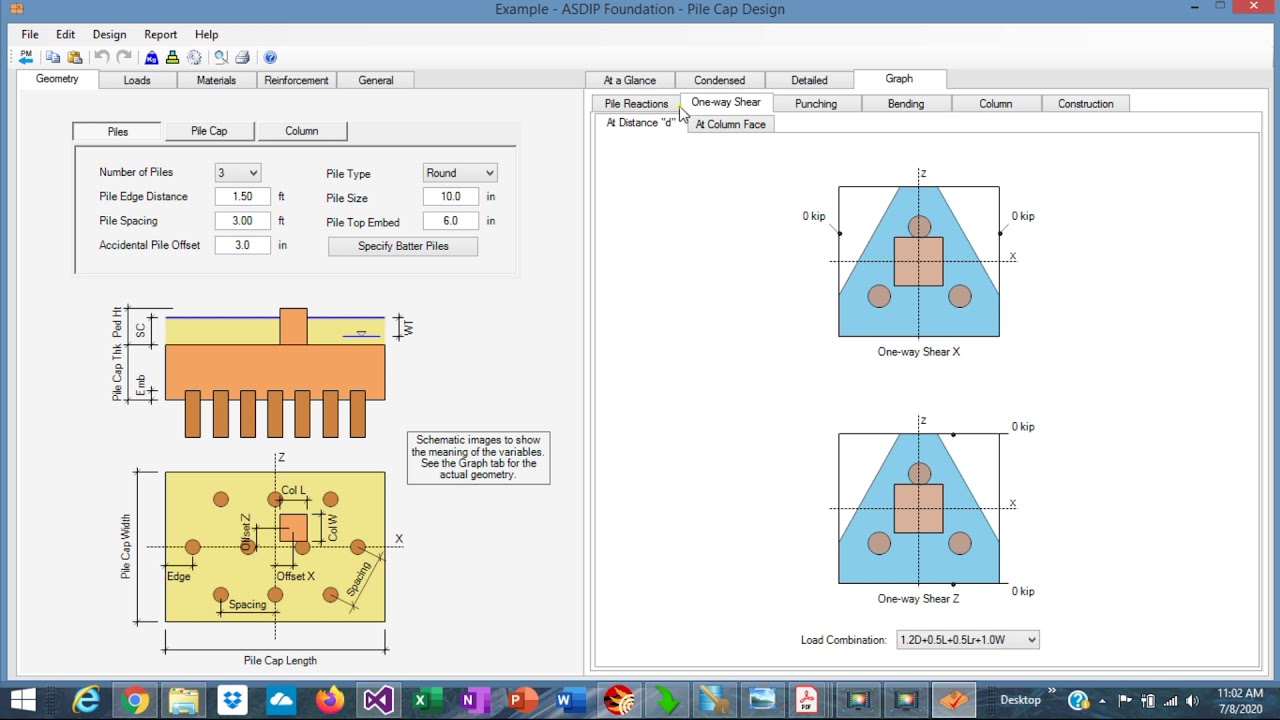The width and height of the screenshot is (1280, 720).
Task: Open the Design menu
Action: pos(109,34)
